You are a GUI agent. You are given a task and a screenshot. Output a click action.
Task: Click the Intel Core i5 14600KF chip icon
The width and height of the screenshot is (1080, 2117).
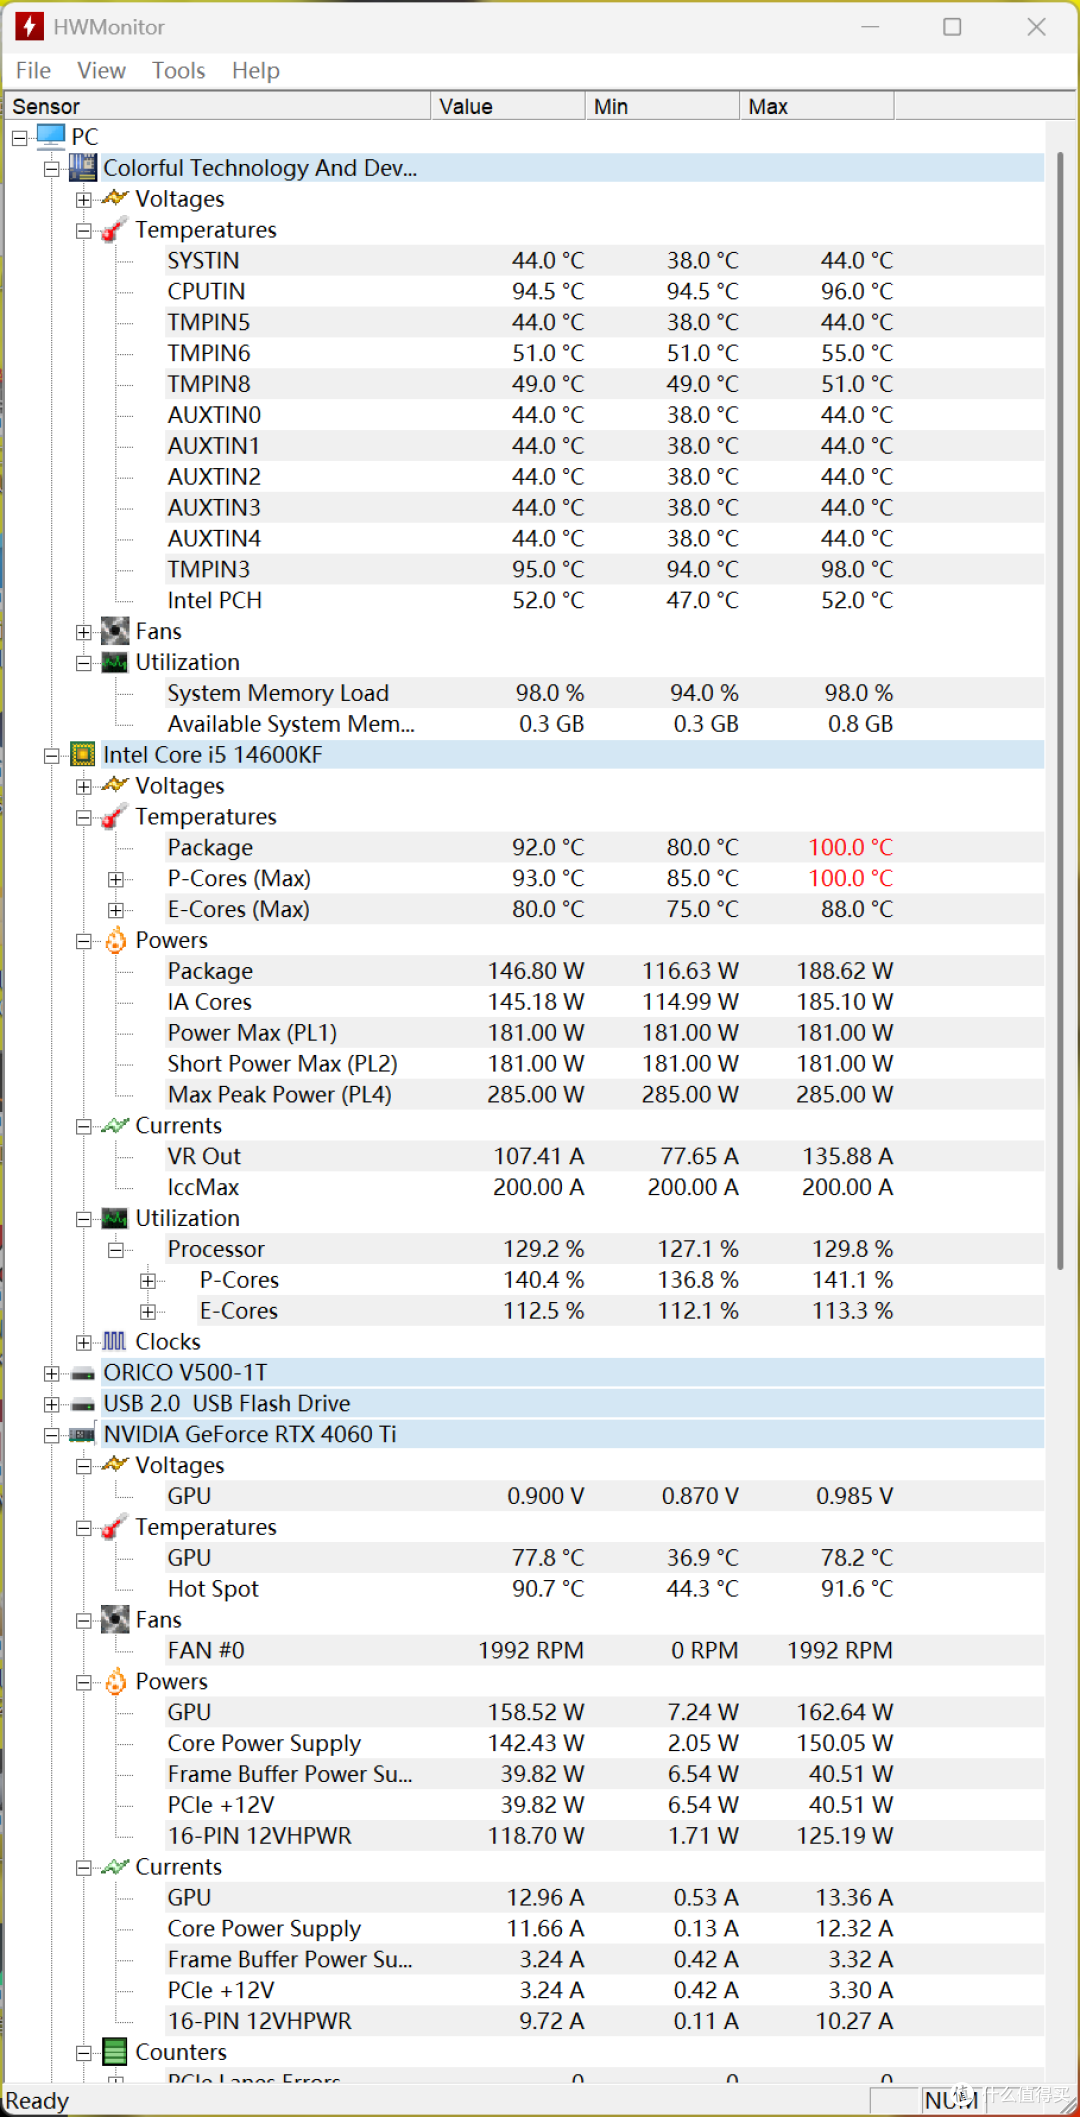pyautogui.click(x=83, y=754)
